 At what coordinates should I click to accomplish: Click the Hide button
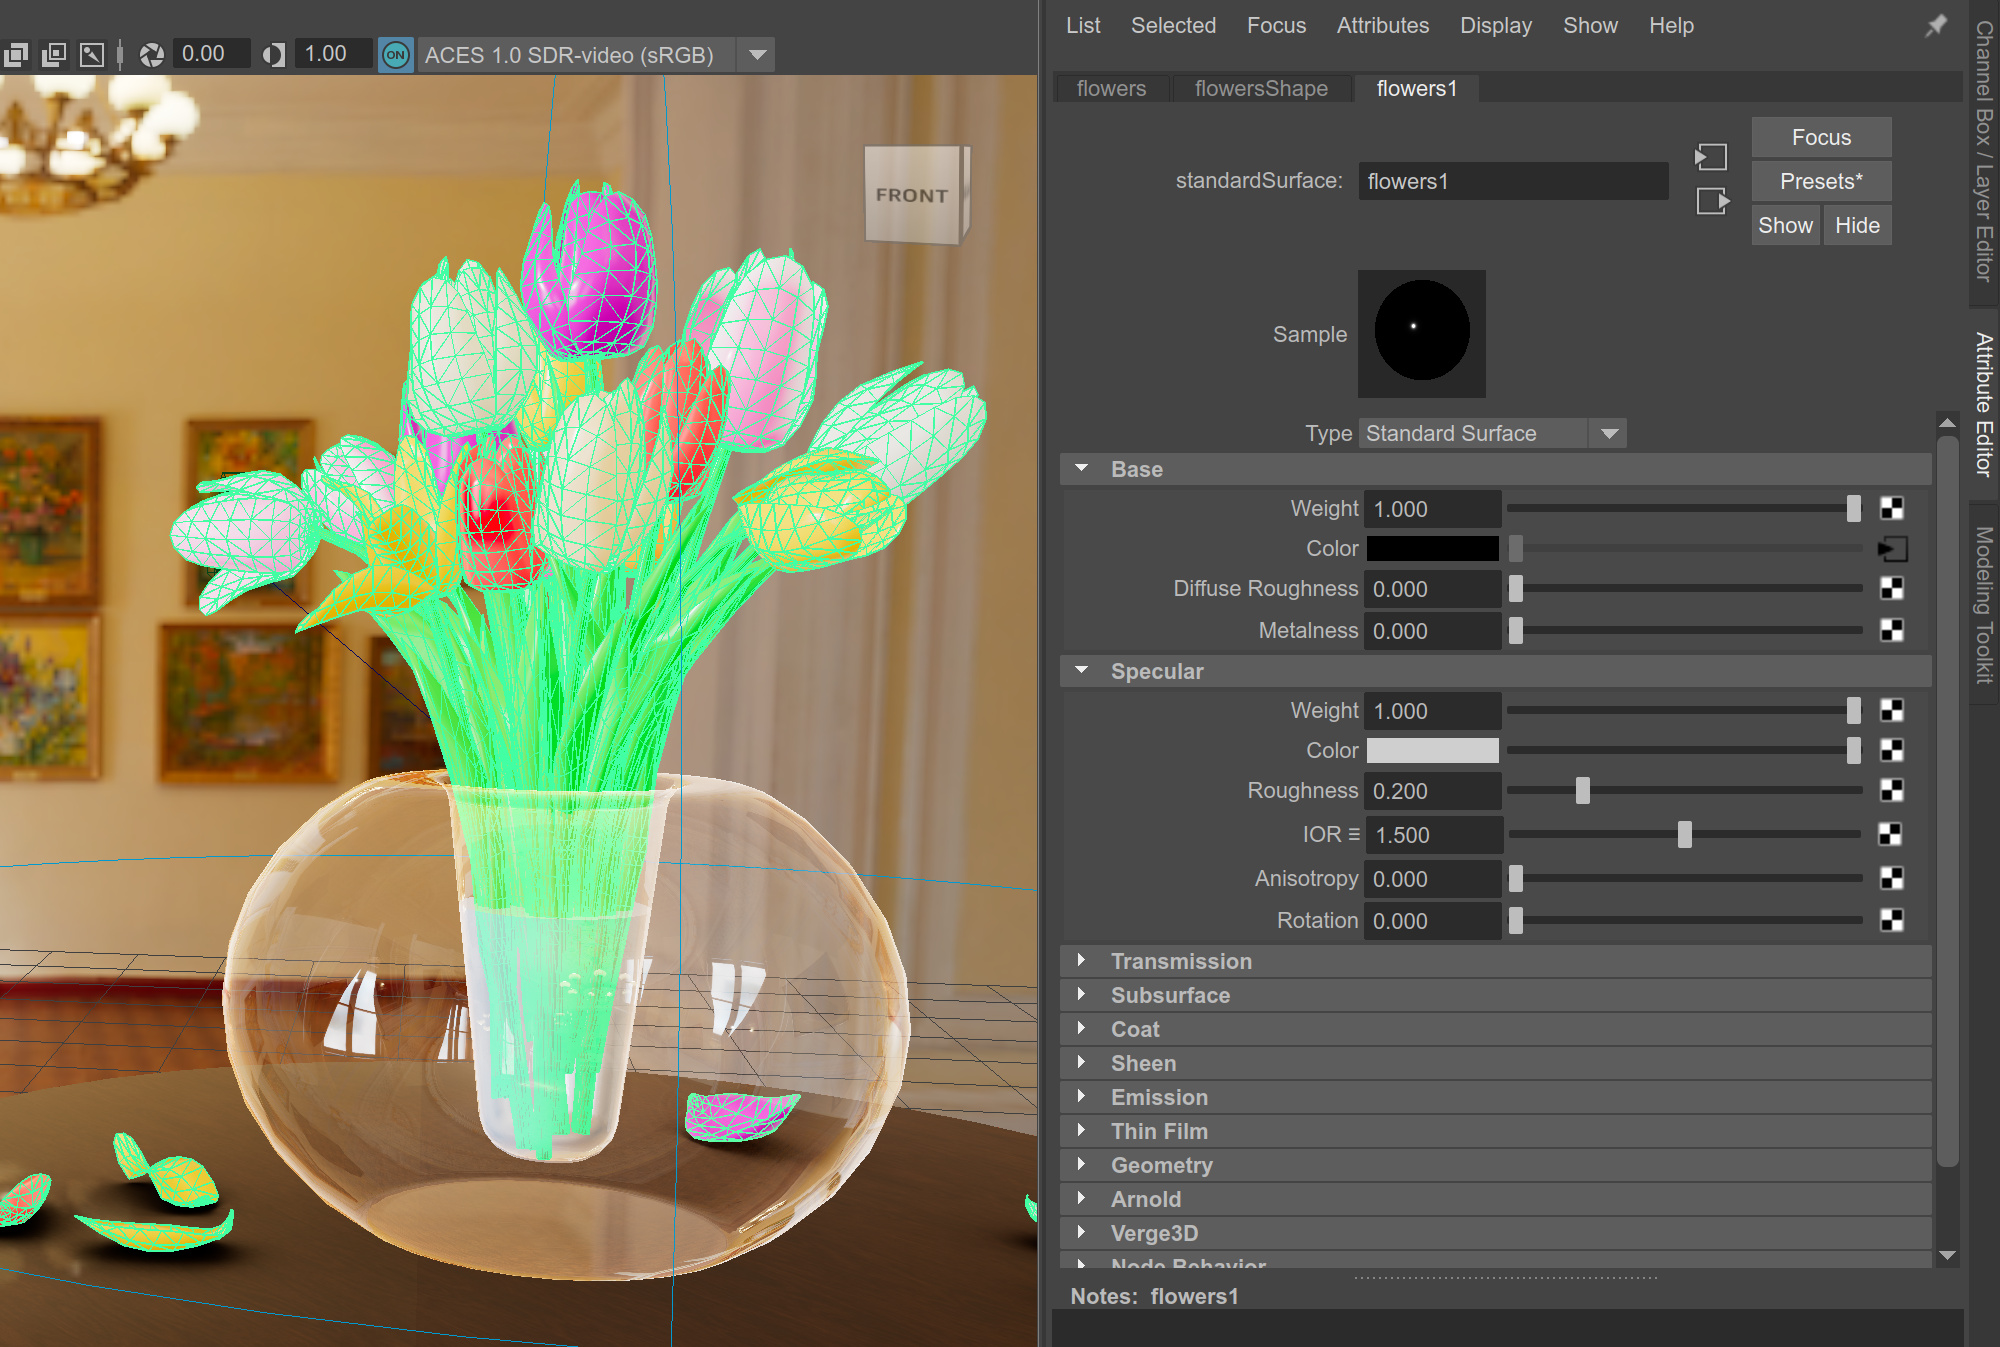(1857, 225)
